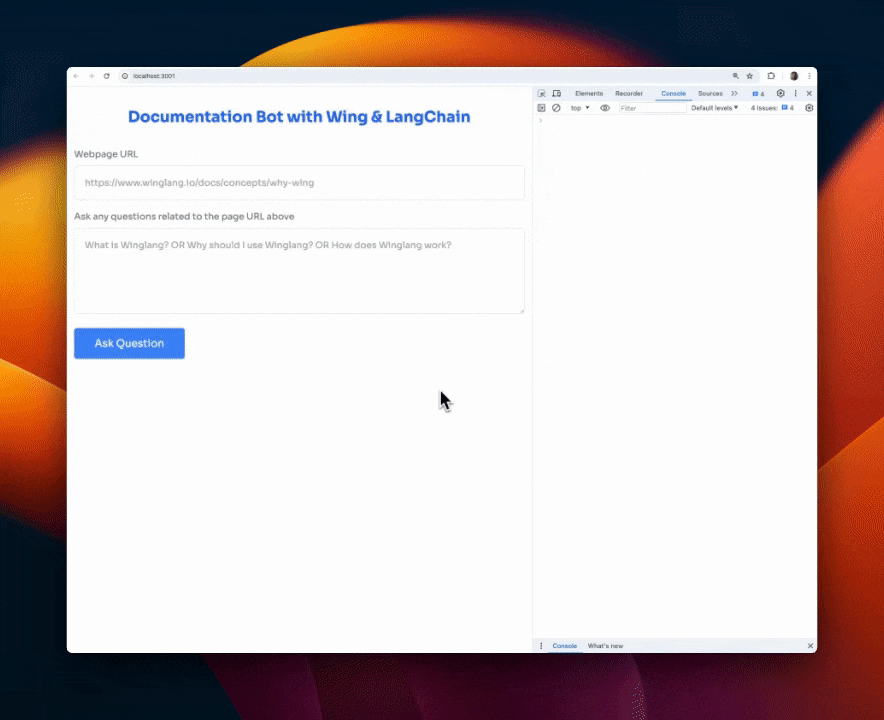The width and height of the screenshot is (884, 720).
Task: Show the console sidebar
Action: (541, 108)
